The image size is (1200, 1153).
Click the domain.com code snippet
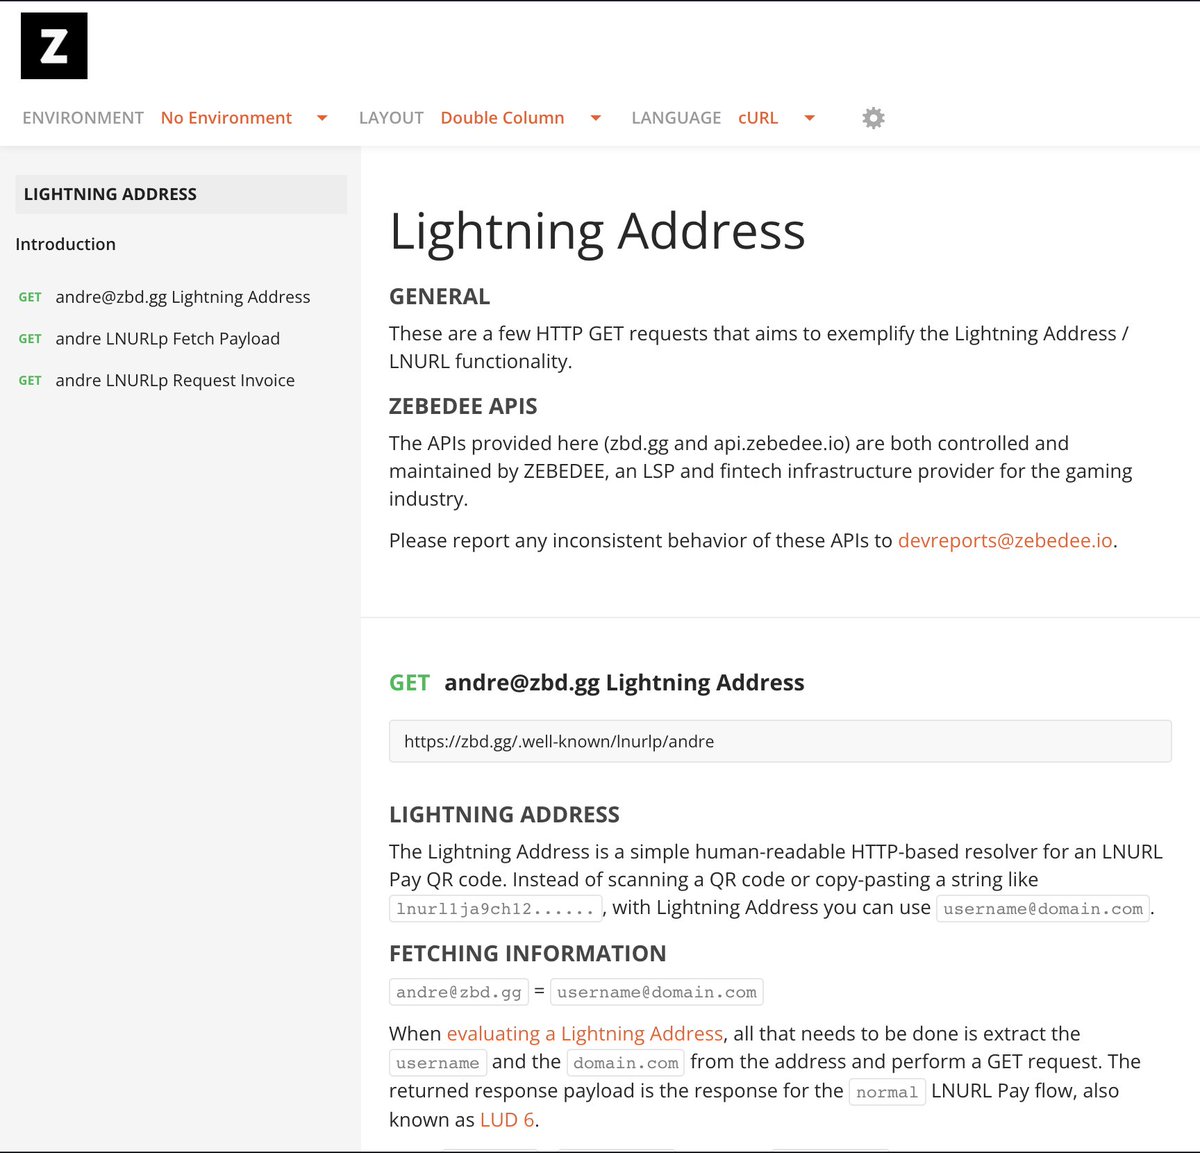[626, 1062]
